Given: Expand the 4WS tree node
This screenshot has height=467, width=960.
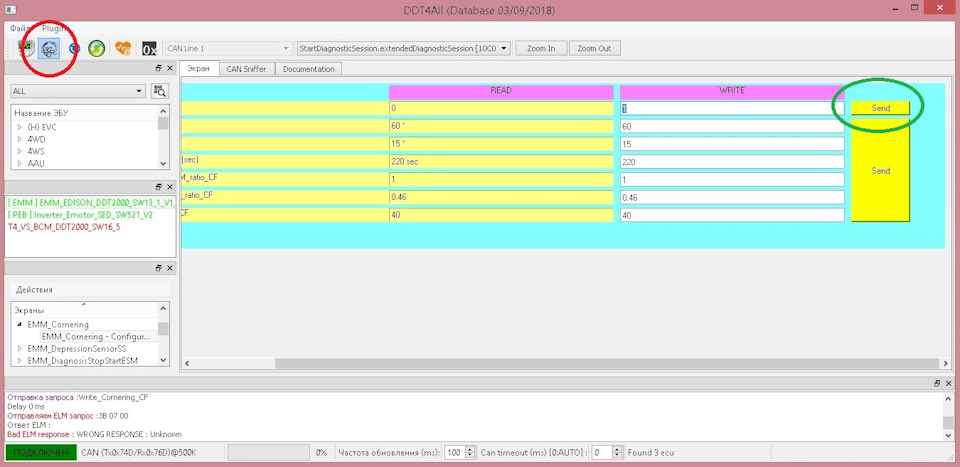Looking at the screenshot, I should 20,151.
